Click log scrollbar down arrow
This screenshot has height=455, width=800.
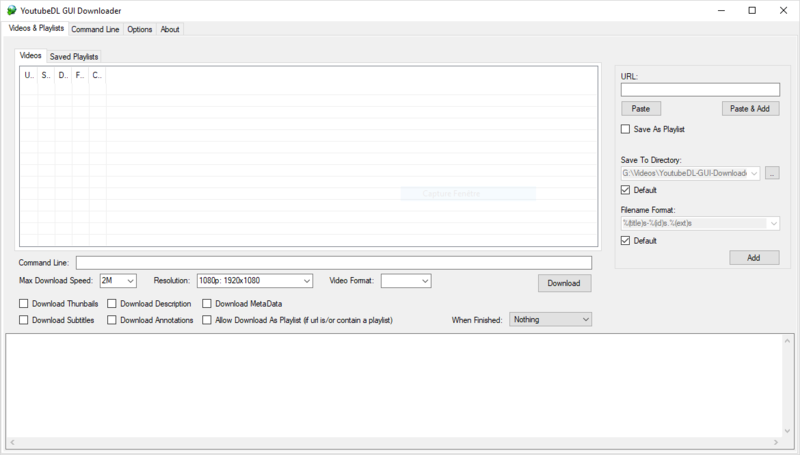coord(787,431)
